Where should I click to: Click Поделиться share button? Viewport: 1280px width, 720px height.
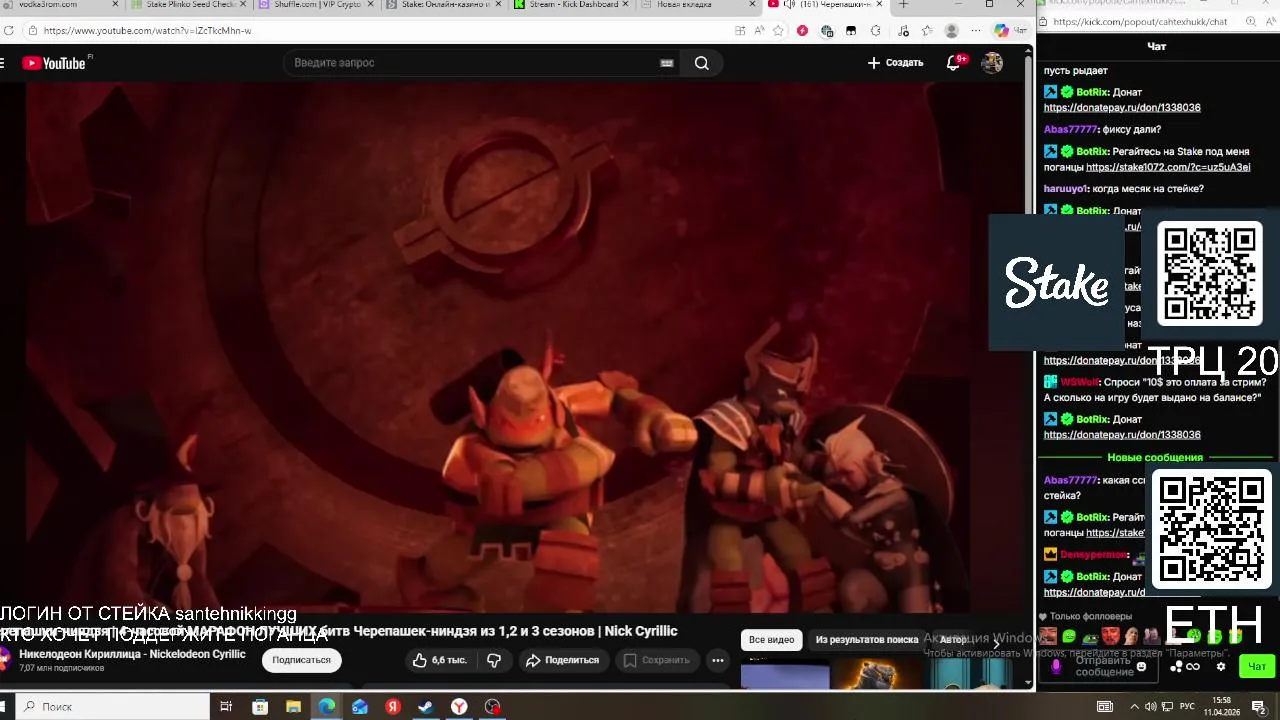pyautogui.click(x=562, y=660)
